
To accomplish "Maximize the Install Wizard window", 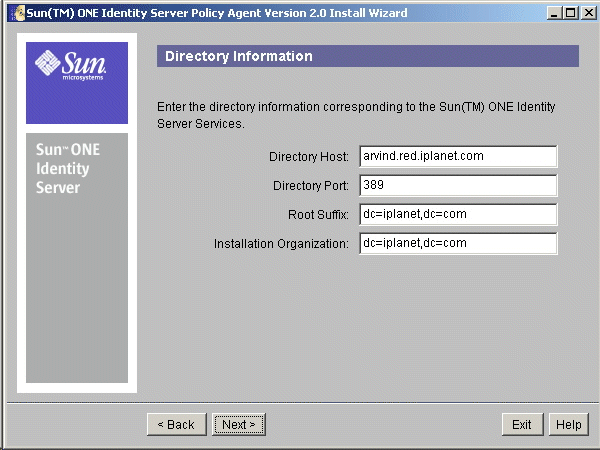I will pos(571,13).
